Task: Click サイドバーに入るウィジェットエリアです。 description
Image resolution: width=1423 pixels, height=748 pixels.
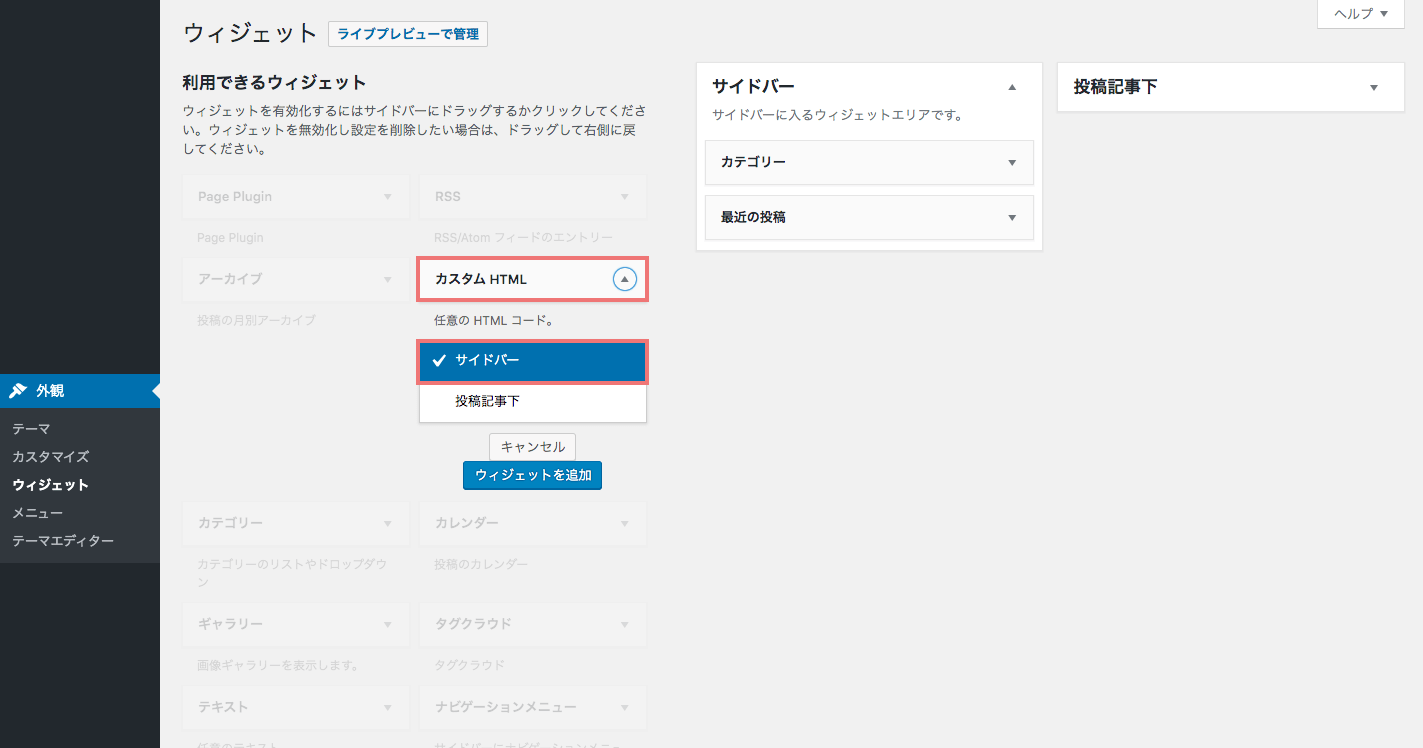Action: [837, 115]
